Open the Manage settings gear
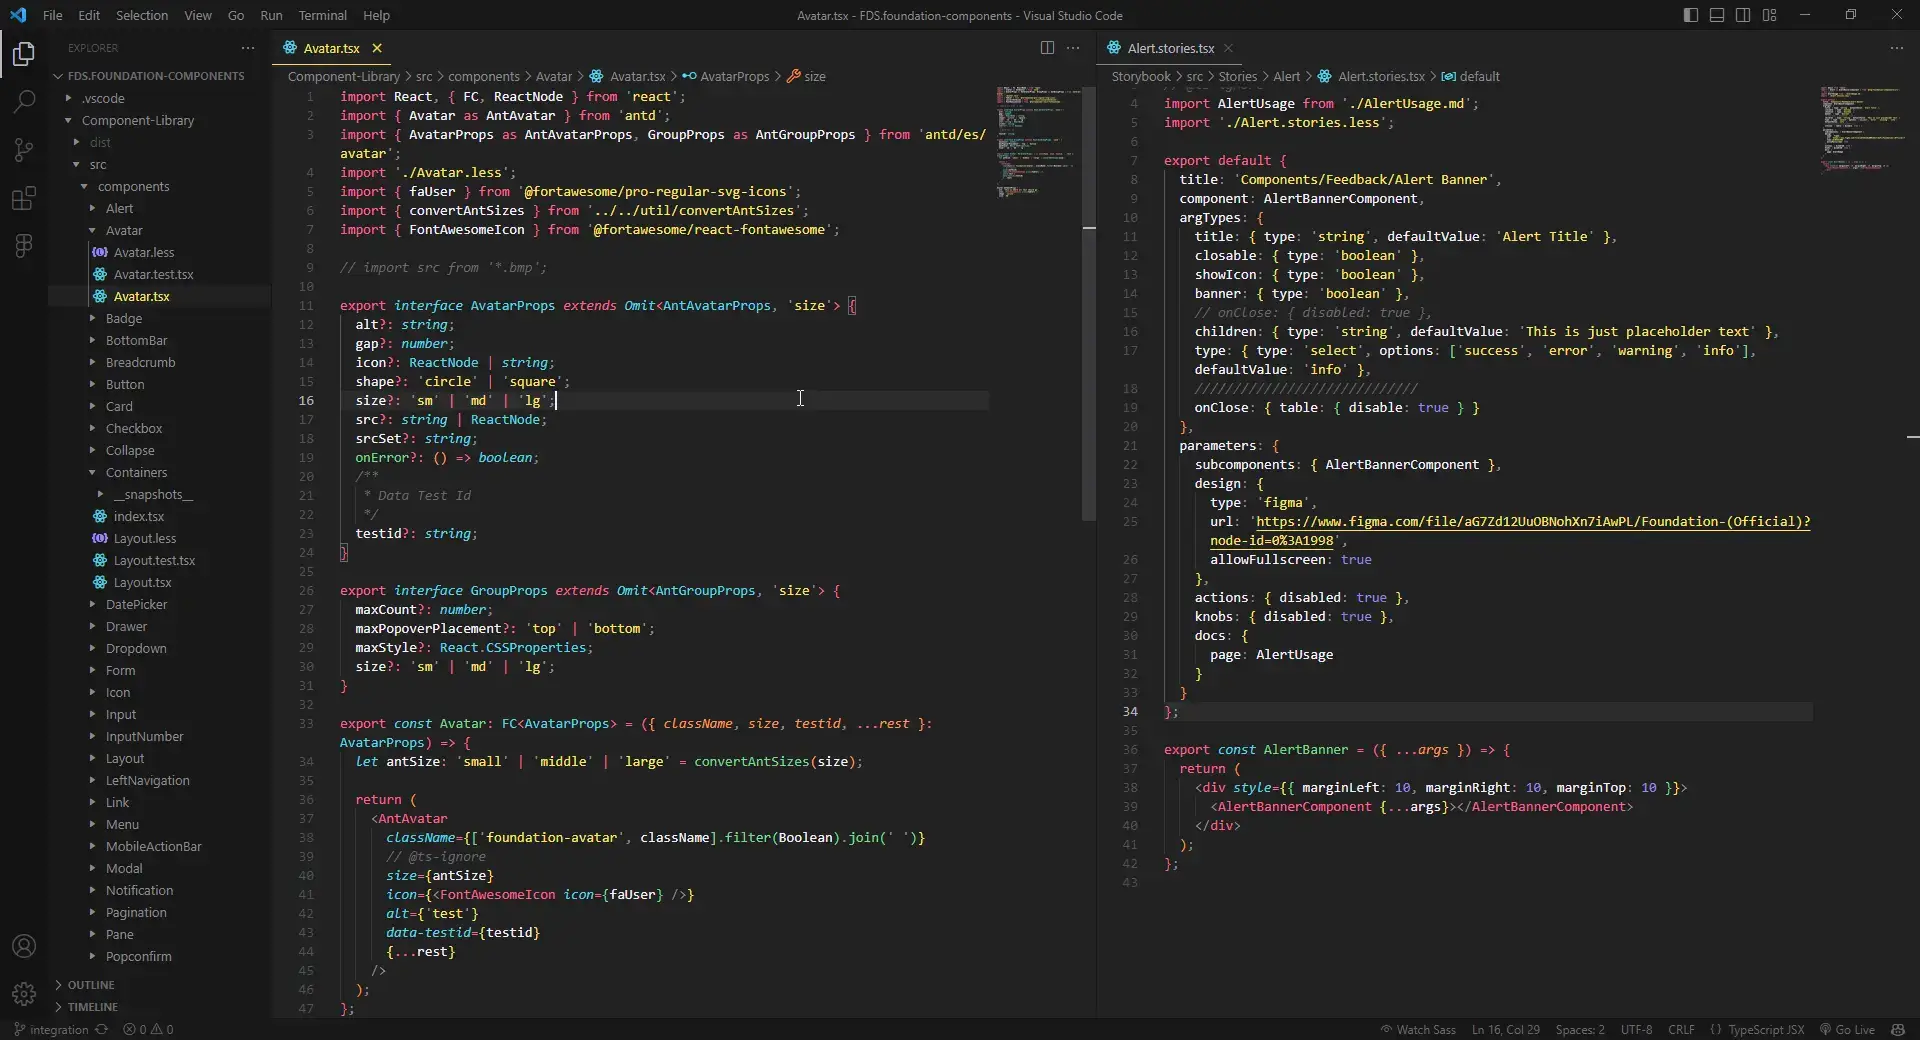 click(x=23, y=995)
